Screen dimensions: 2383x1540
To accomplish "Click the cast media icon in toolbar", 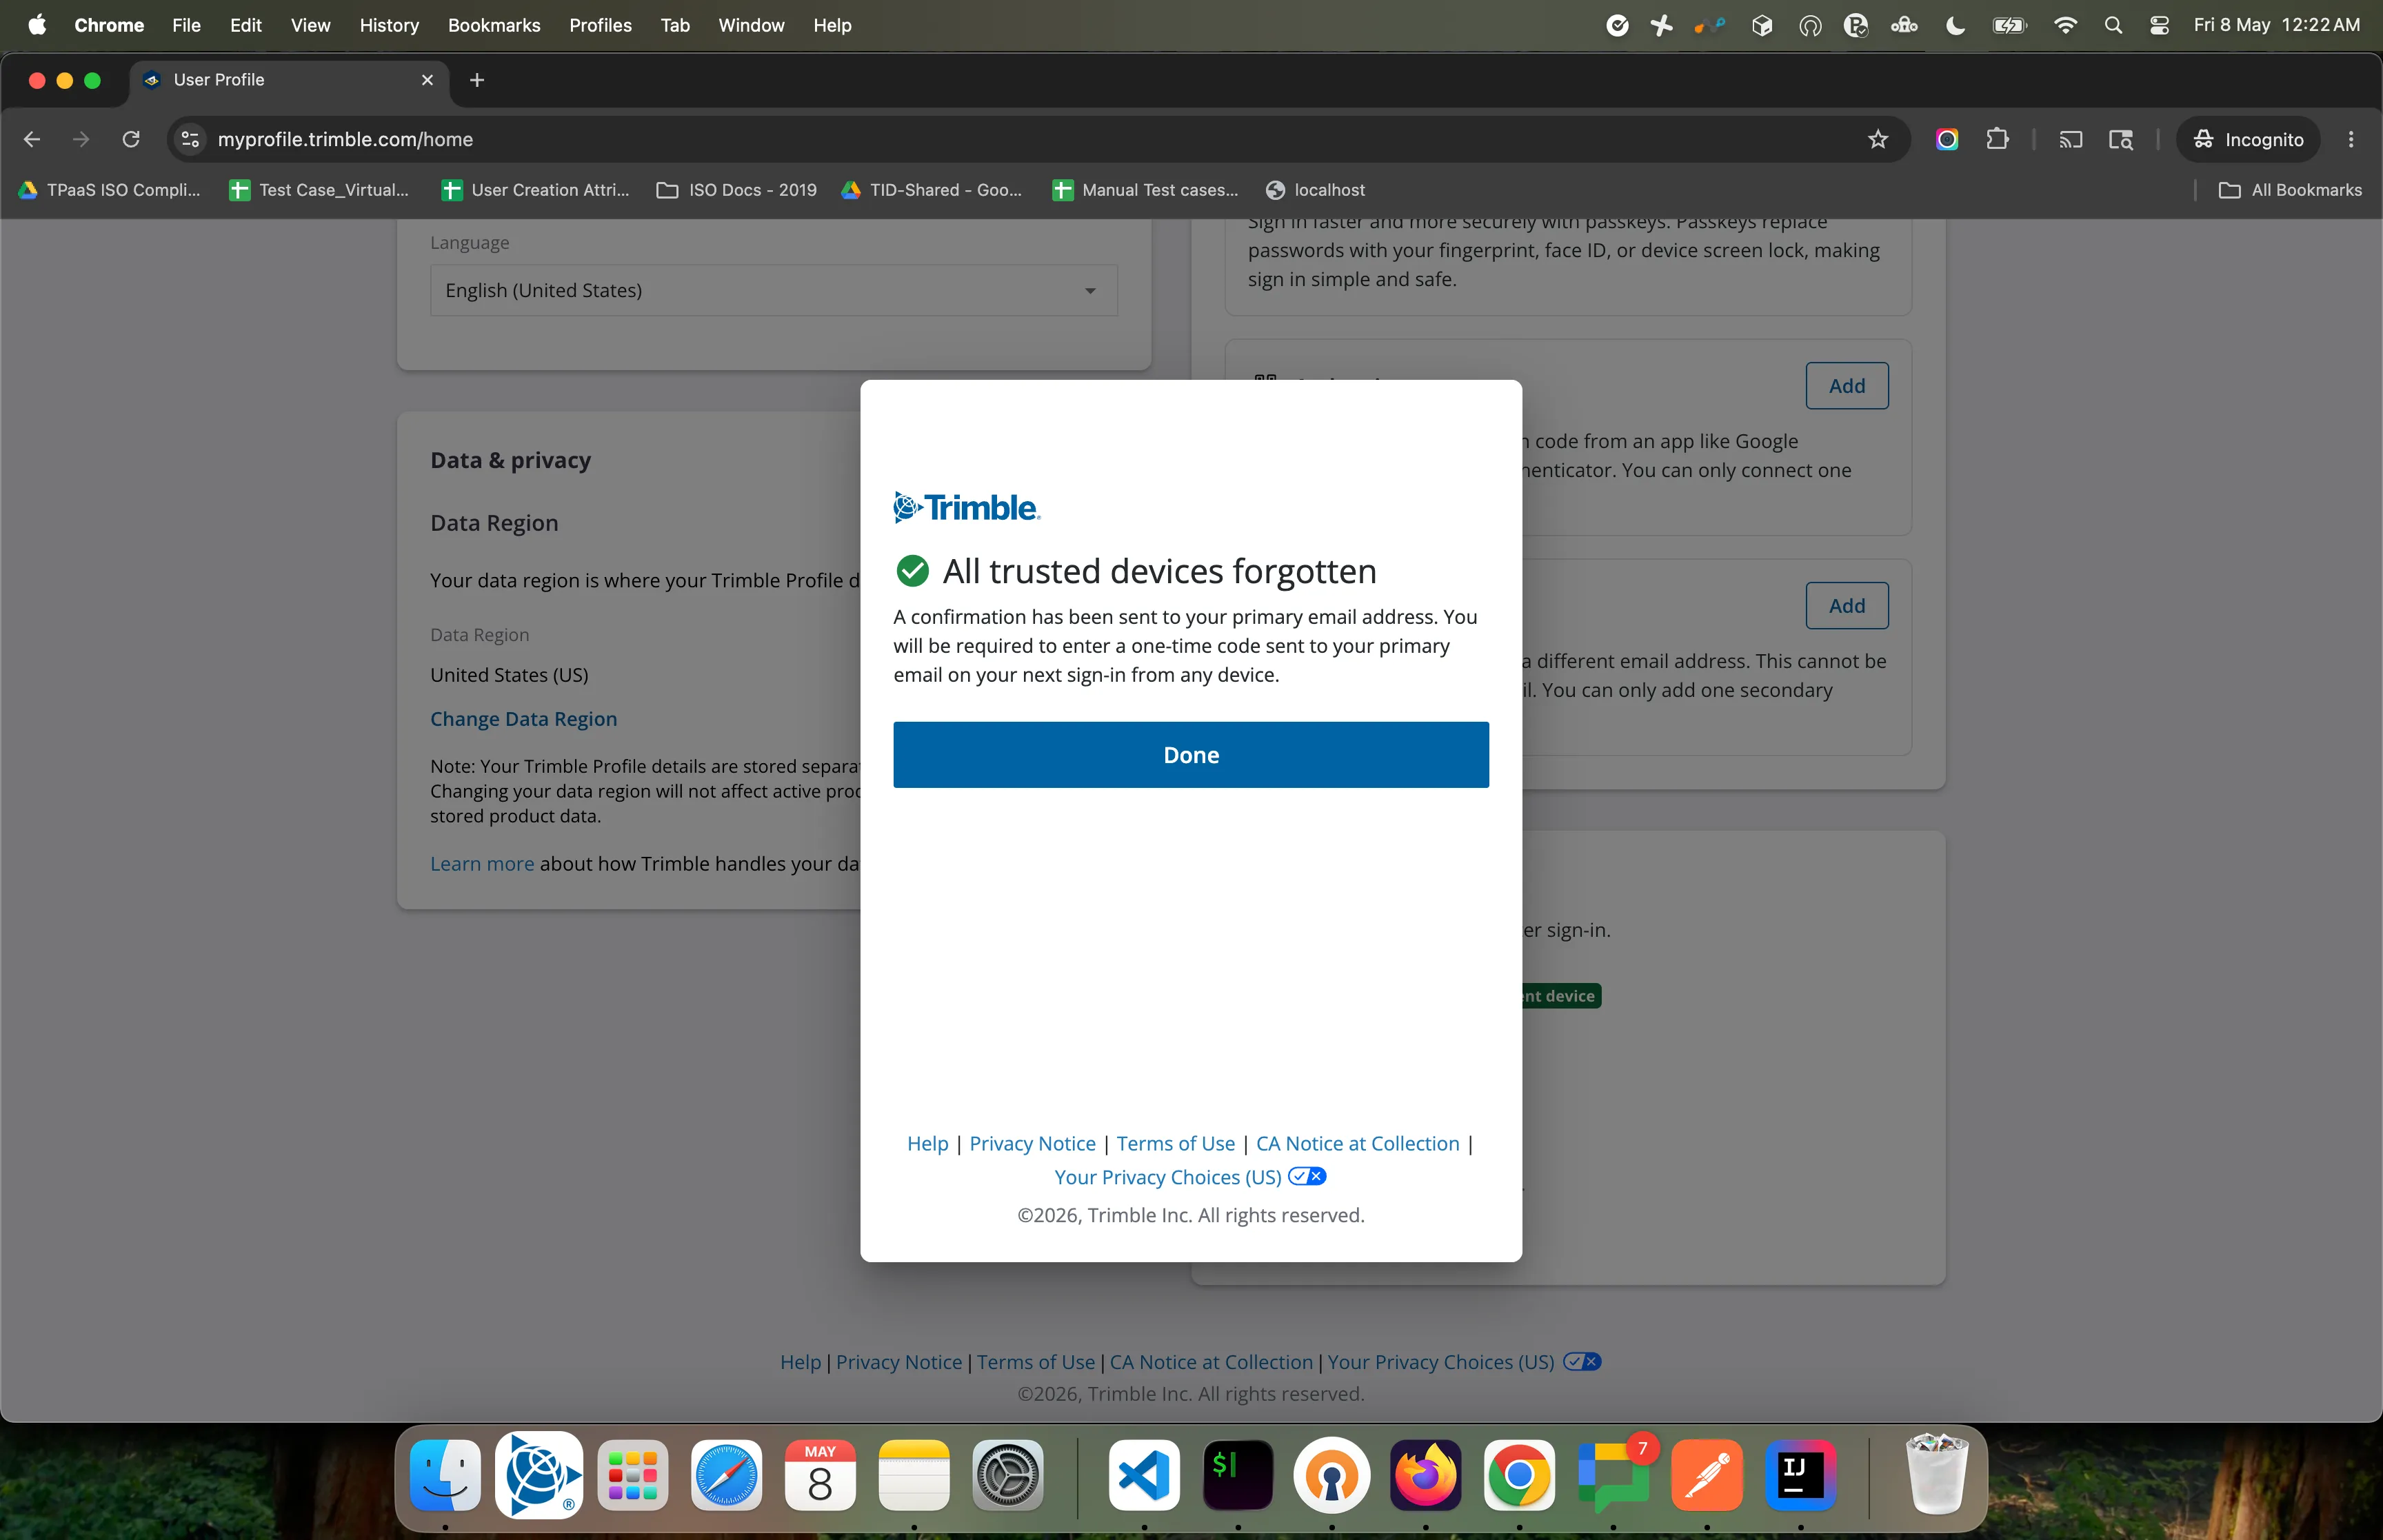I will [2070, 139].
